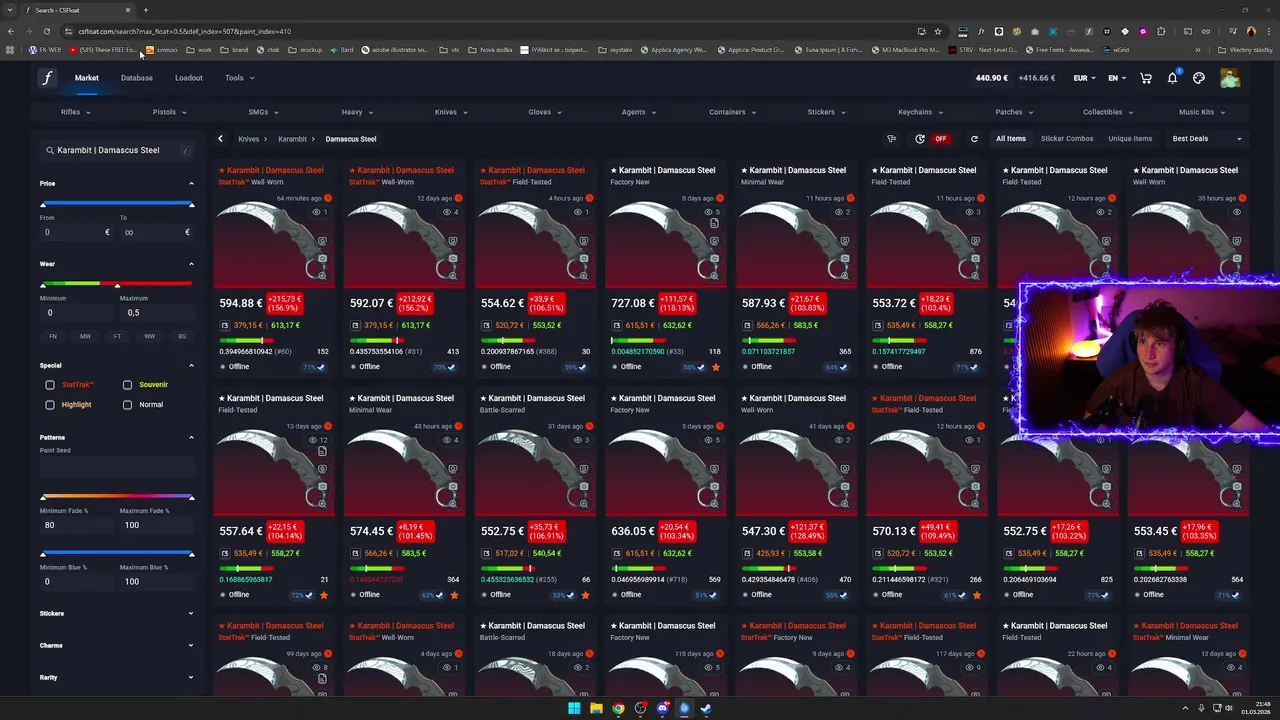
Task: Click the Karambit breadcrumb link
Action: [x=292, y=139]
